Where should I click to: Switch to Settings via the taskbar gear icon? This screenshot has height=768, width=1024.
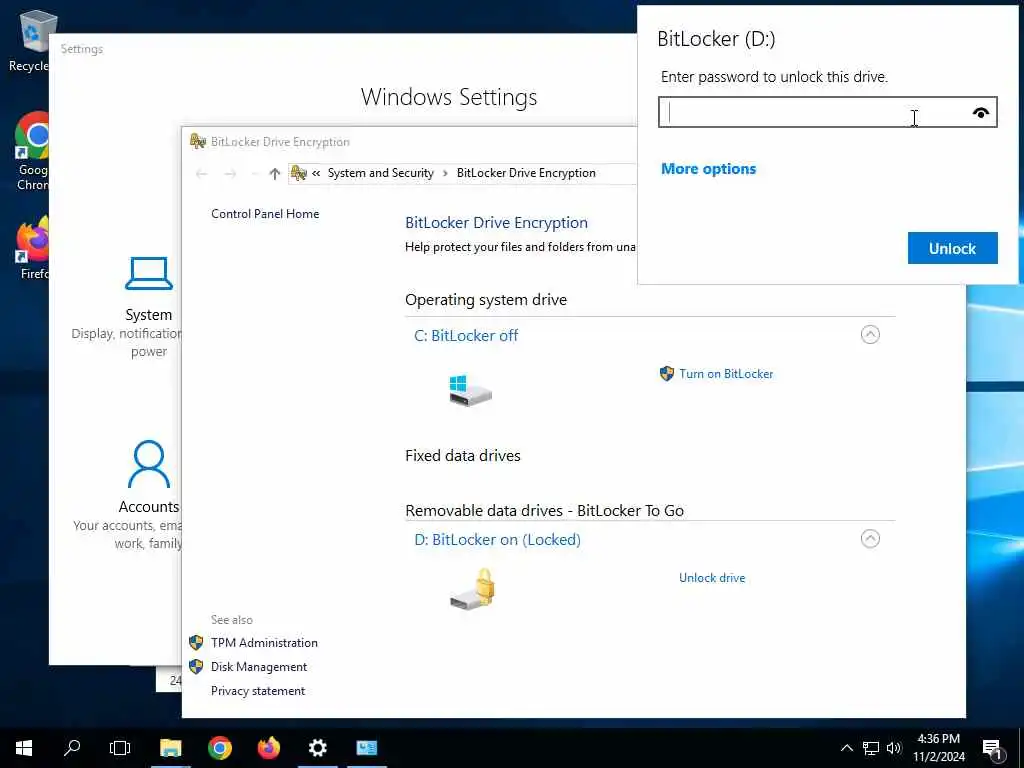[x=317, y=748]
